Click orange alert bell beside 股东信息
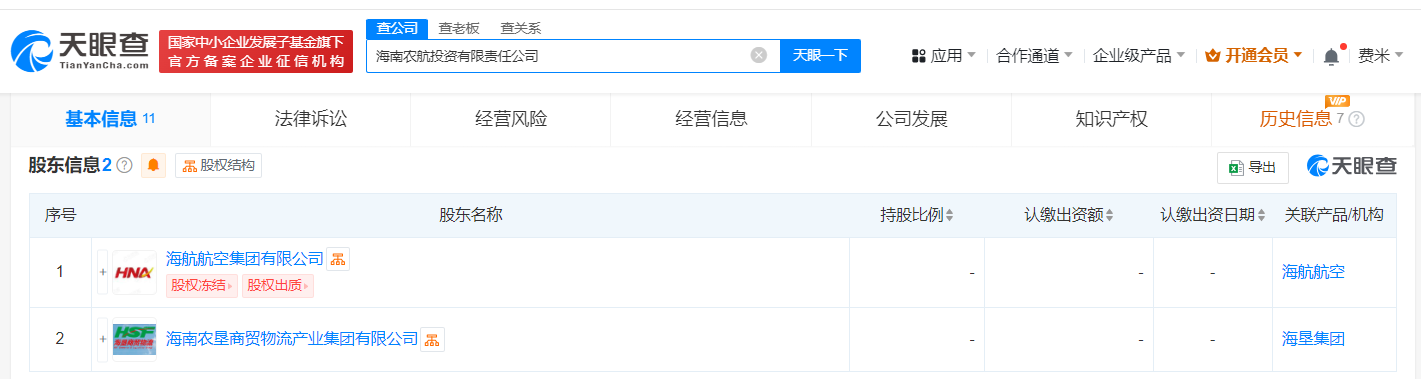 click(154, 166)
